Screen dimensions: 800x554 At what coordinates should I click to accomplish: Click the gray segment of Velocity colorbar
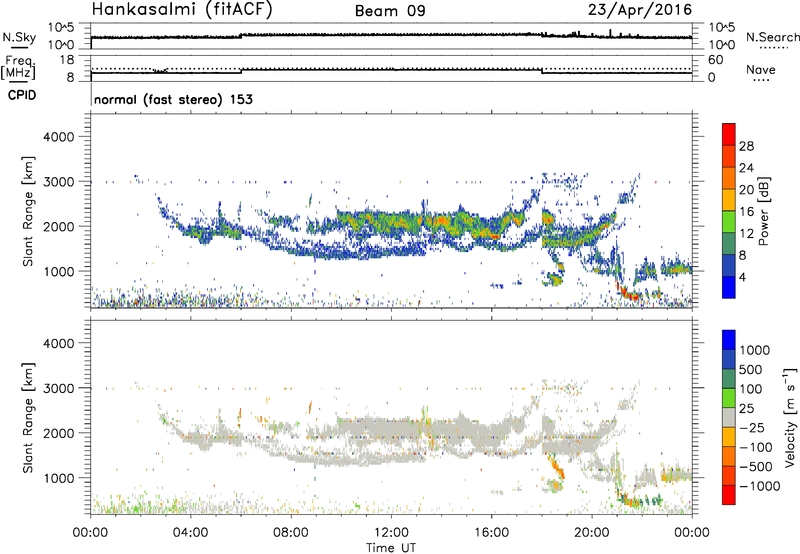(729, 418)
